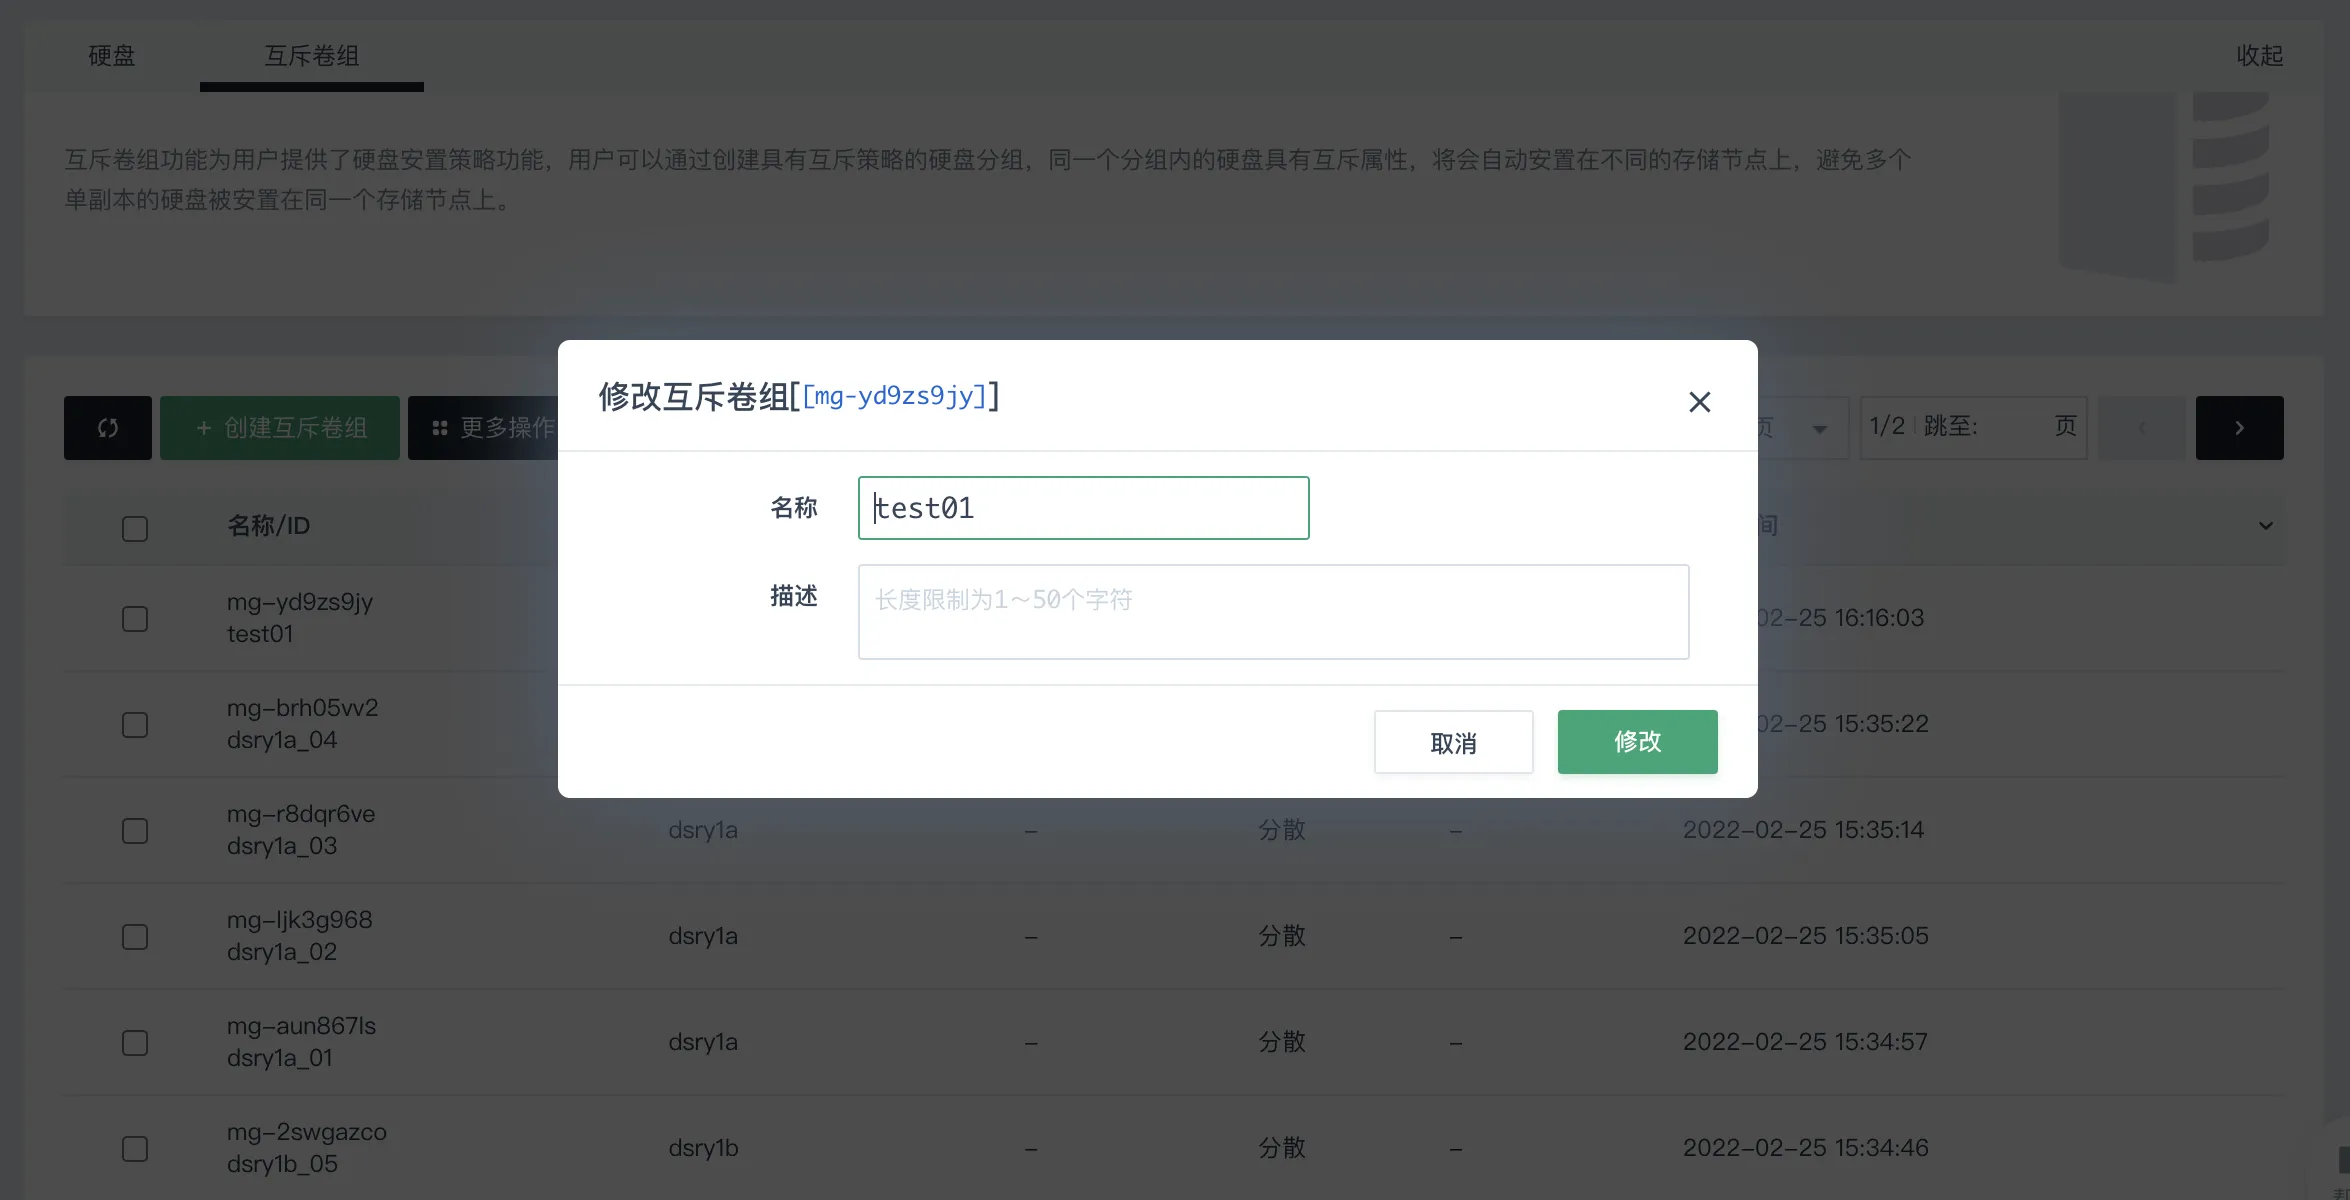Click the [mg-yd9zs9jy] ID in dialog title
Screen dimensions: 2350x1200
895,396
